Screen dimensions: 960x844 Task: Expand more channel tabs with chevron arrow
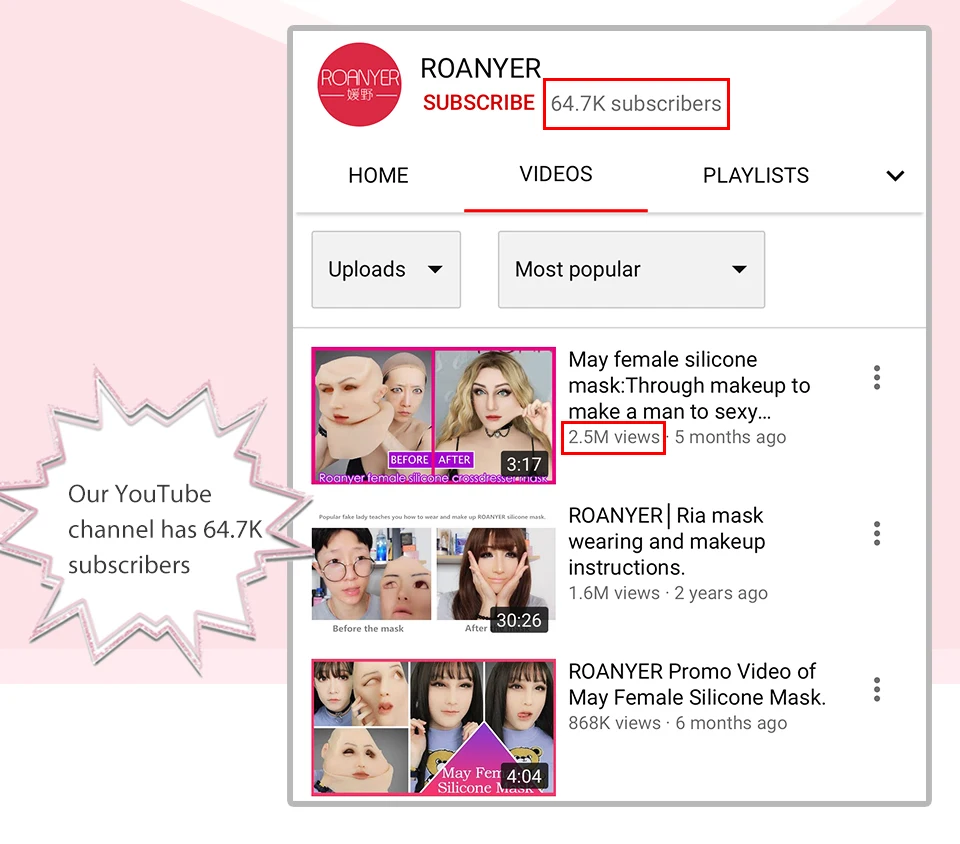[895, 176]
